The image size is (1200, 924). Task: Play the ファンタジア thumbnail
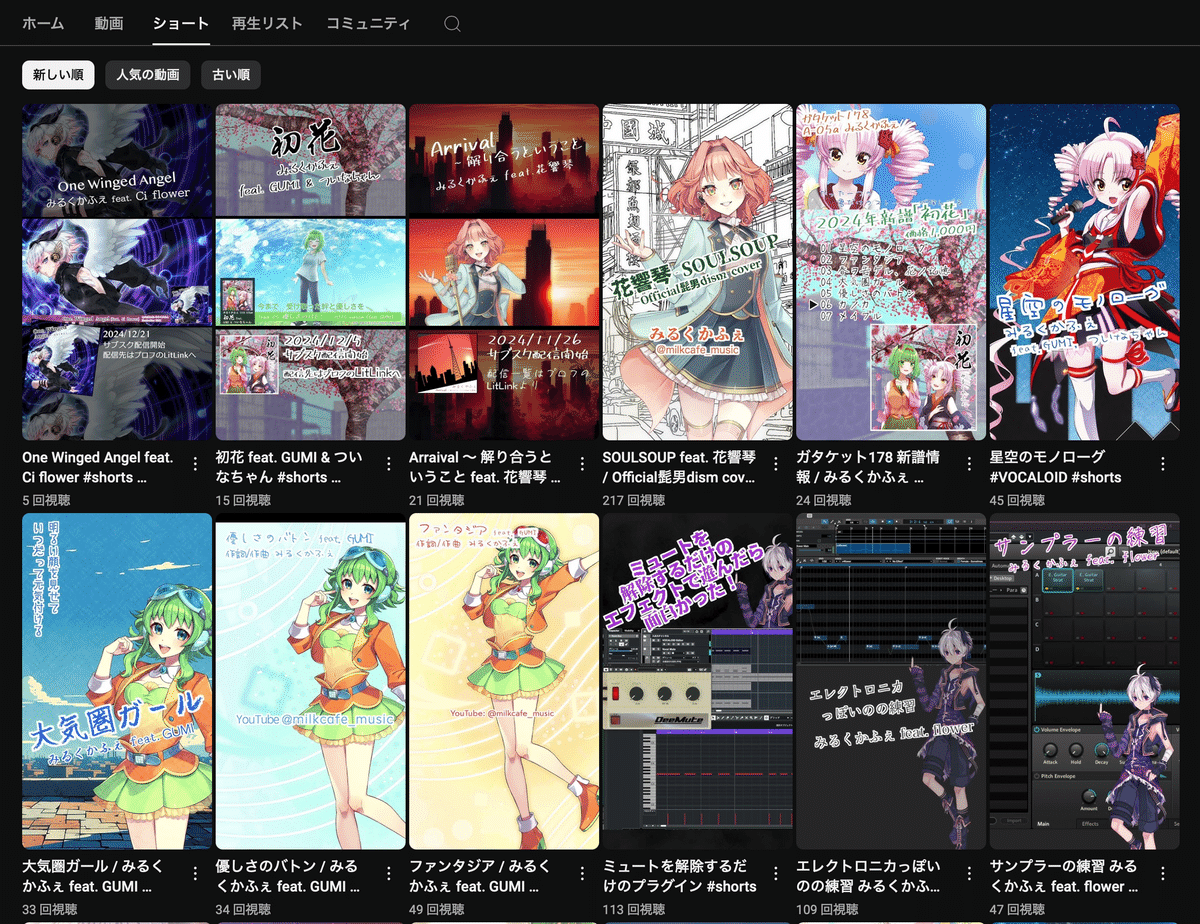pyautogui.click(x=504, y=682)
